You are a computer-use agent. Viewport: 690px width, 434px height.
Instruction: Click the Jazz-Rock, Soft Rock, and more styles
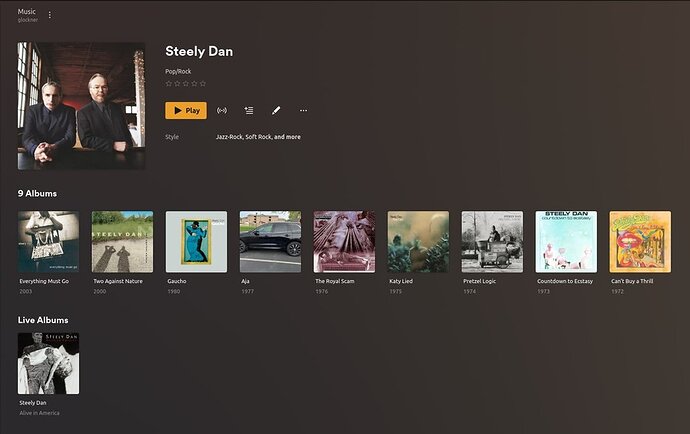point(258,137)
